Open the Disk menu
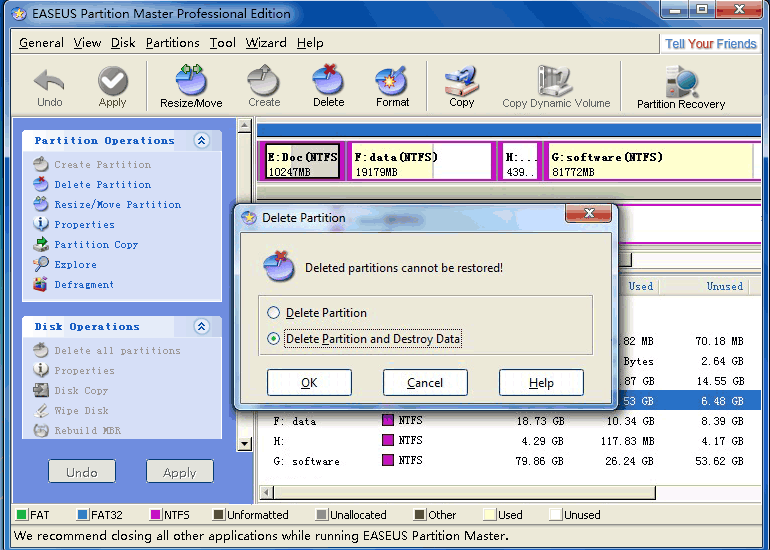Screen dimensions: 770x550 [123, 43]
